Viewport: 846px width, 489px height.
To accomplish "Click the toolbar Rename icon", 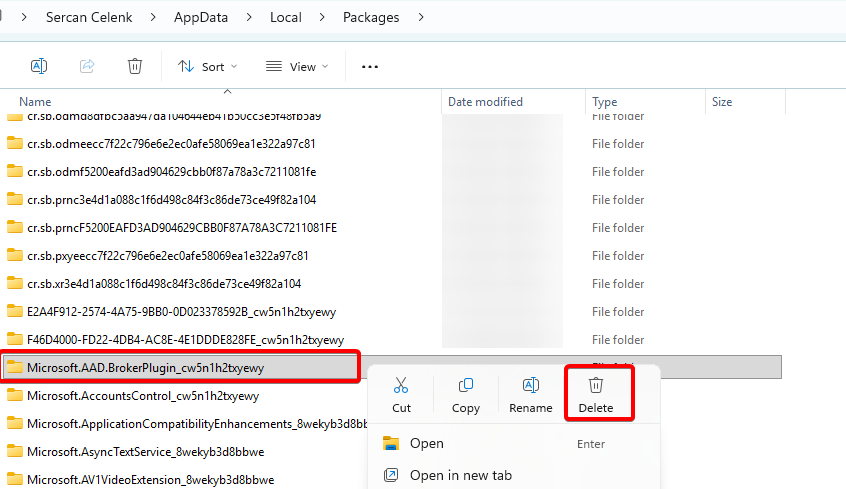I will click(x=39, y=66).
